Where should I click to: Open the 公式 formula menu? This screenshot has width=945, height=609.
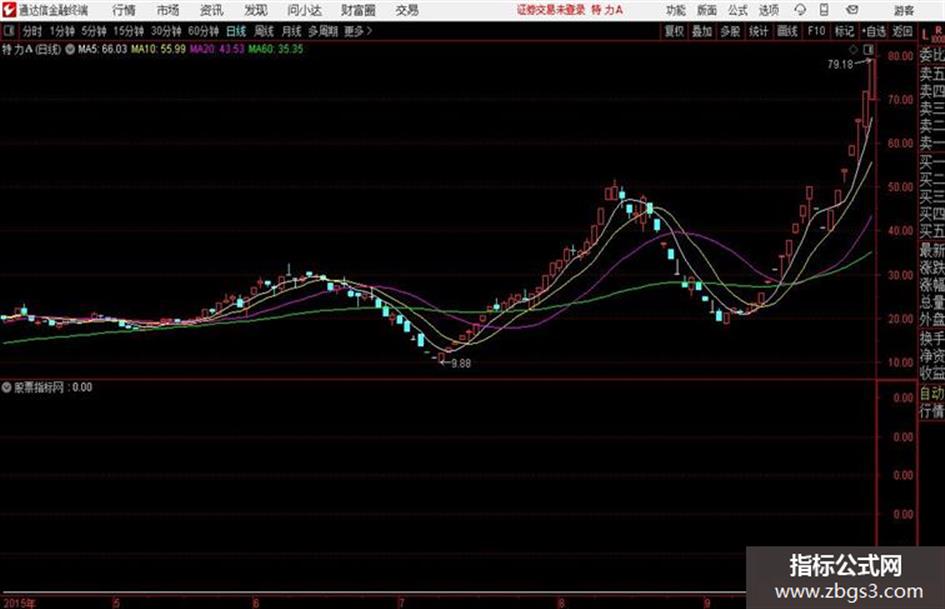coord(738,10)
